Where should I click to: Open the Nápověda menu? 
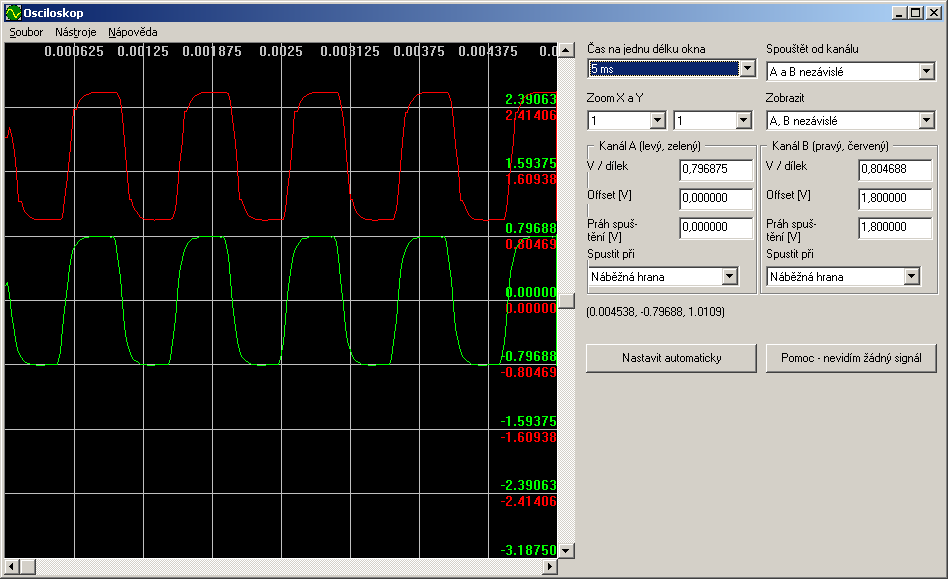132,32
